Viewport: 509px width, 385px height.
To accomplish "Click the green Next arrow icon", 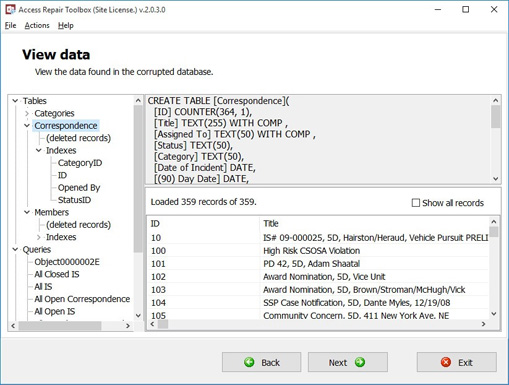I will point(360,362).
